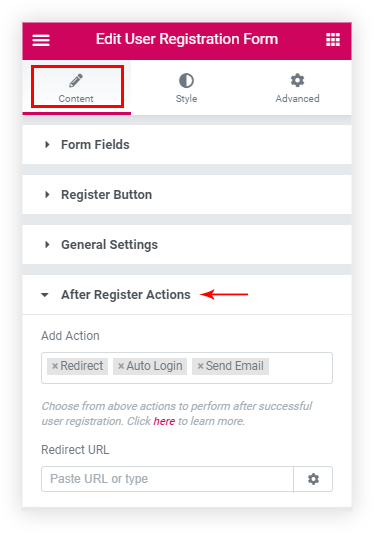Viewport: 374px width, 533px height.
Task: Switch to the Style tab
Action: 186,88
